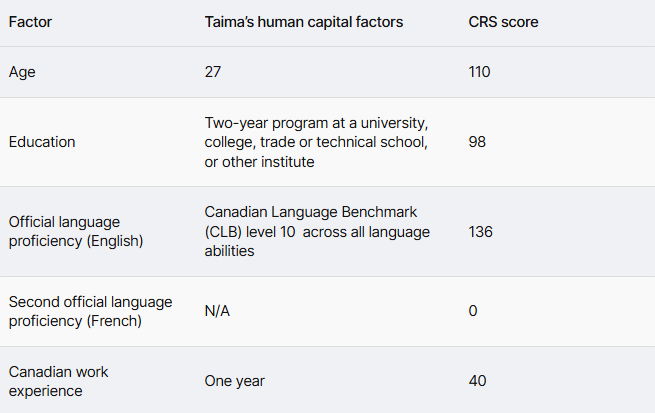The width and height of the screenshot is (655, 413).
Task: Click the CRS score of 98
Action: click(x=477, y=142)
